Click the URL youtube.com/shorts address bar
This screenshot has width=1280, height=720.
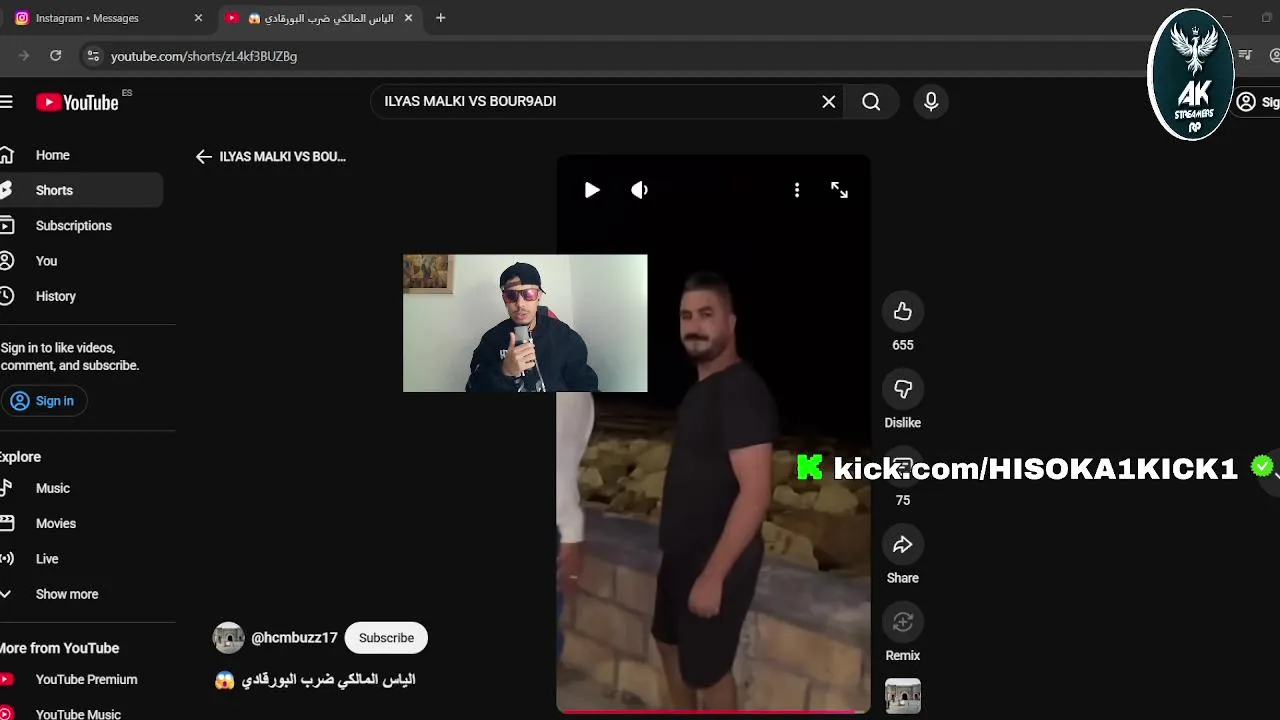(x=204, y=56)
